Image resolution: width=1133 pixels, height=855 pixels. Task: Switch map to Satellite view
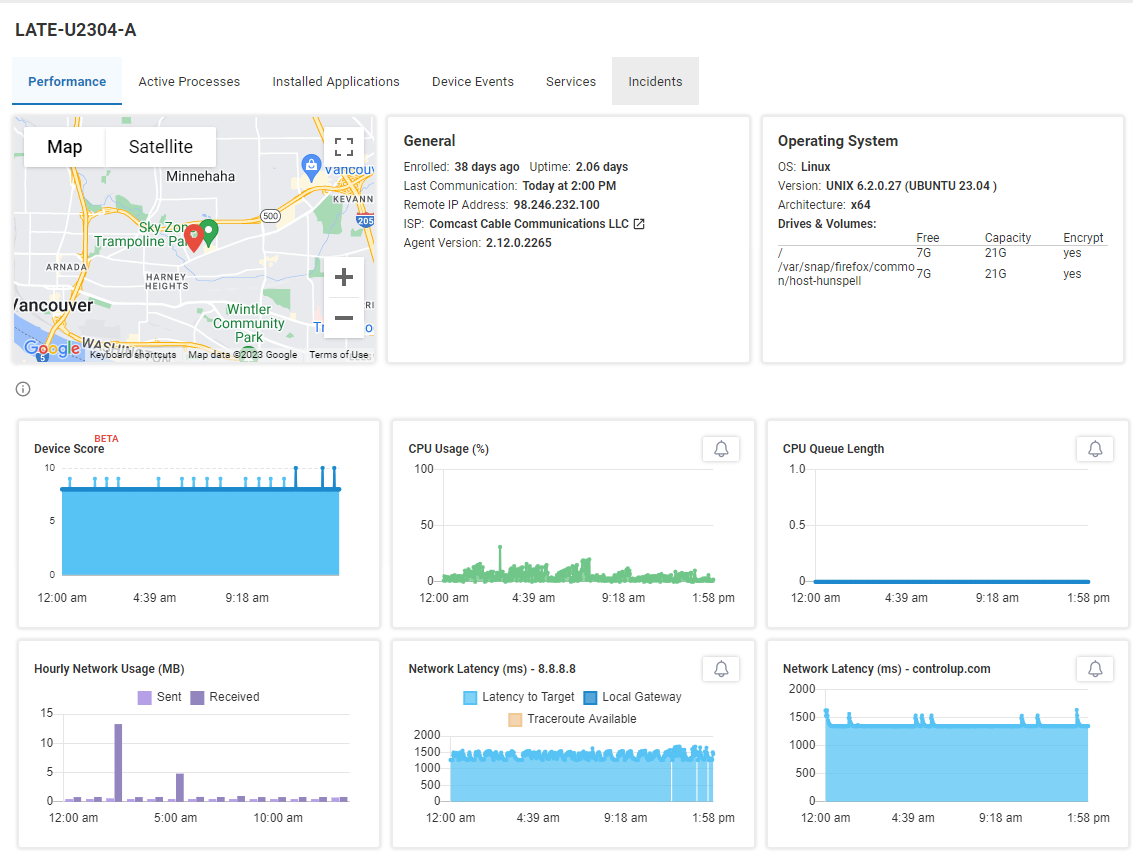pyautogui.click(x=161, y=147)
